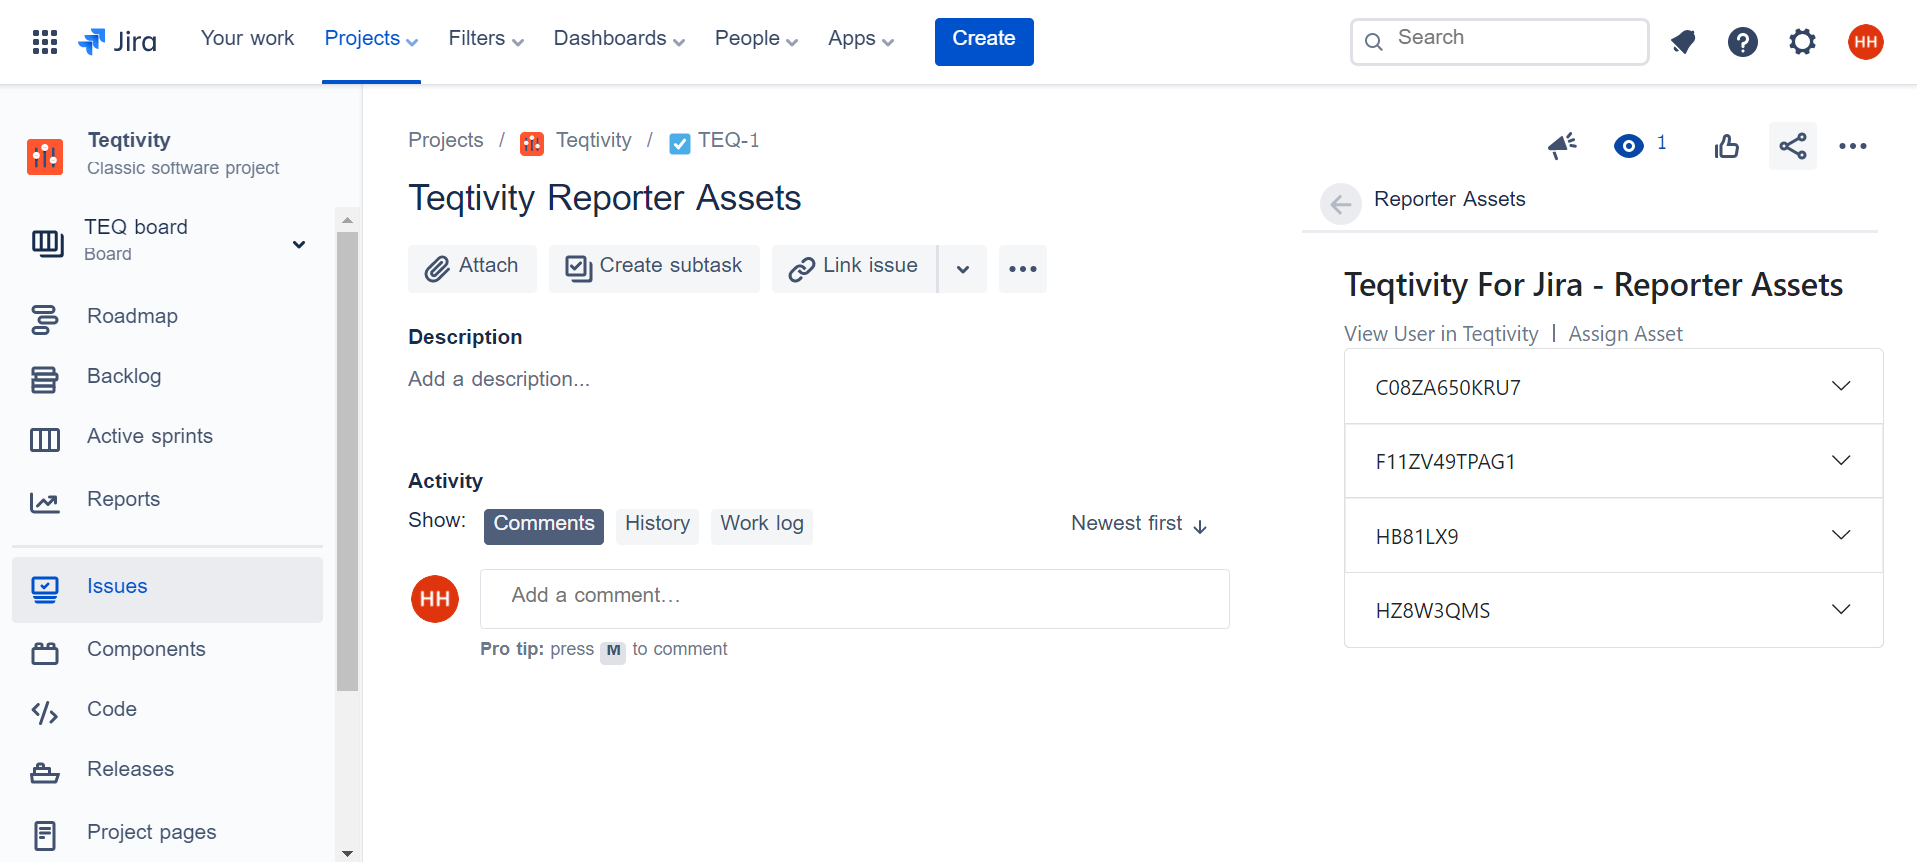
Task: Click the Teqtivity project icon in the sidebar
Action: coord(45,156)
